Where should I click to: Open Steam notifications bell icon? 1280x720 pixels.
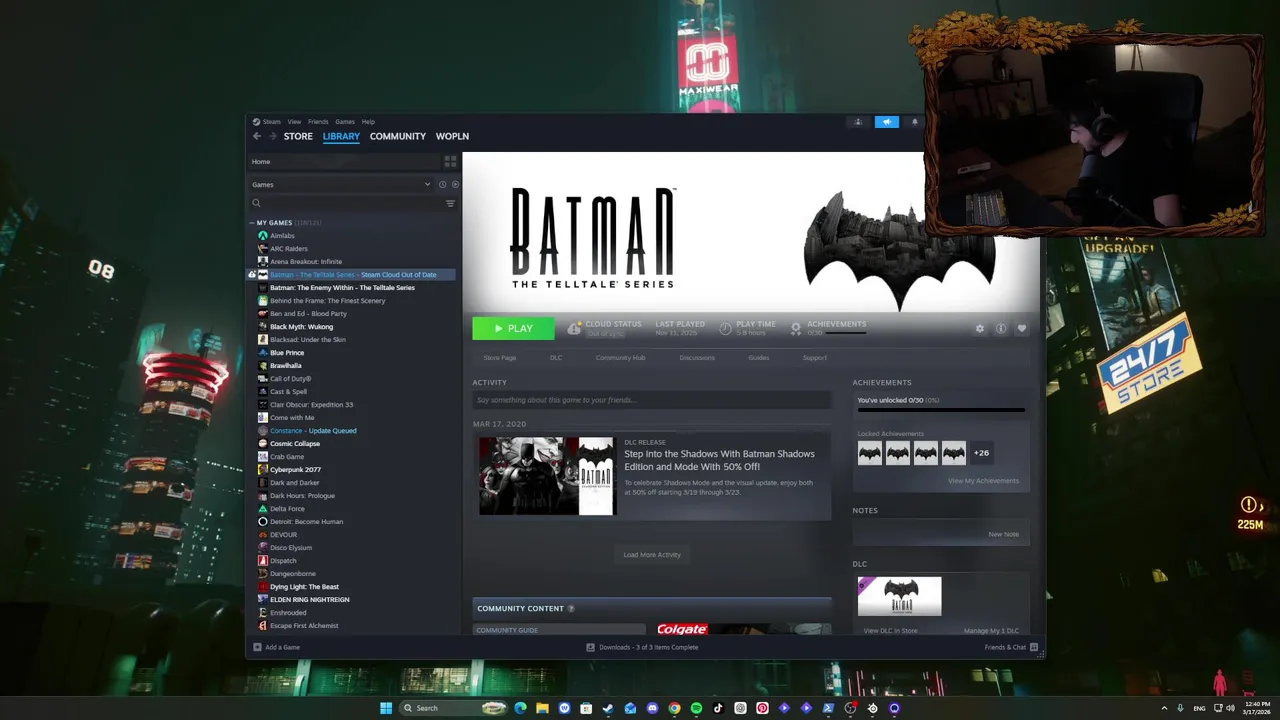point(914,122)
